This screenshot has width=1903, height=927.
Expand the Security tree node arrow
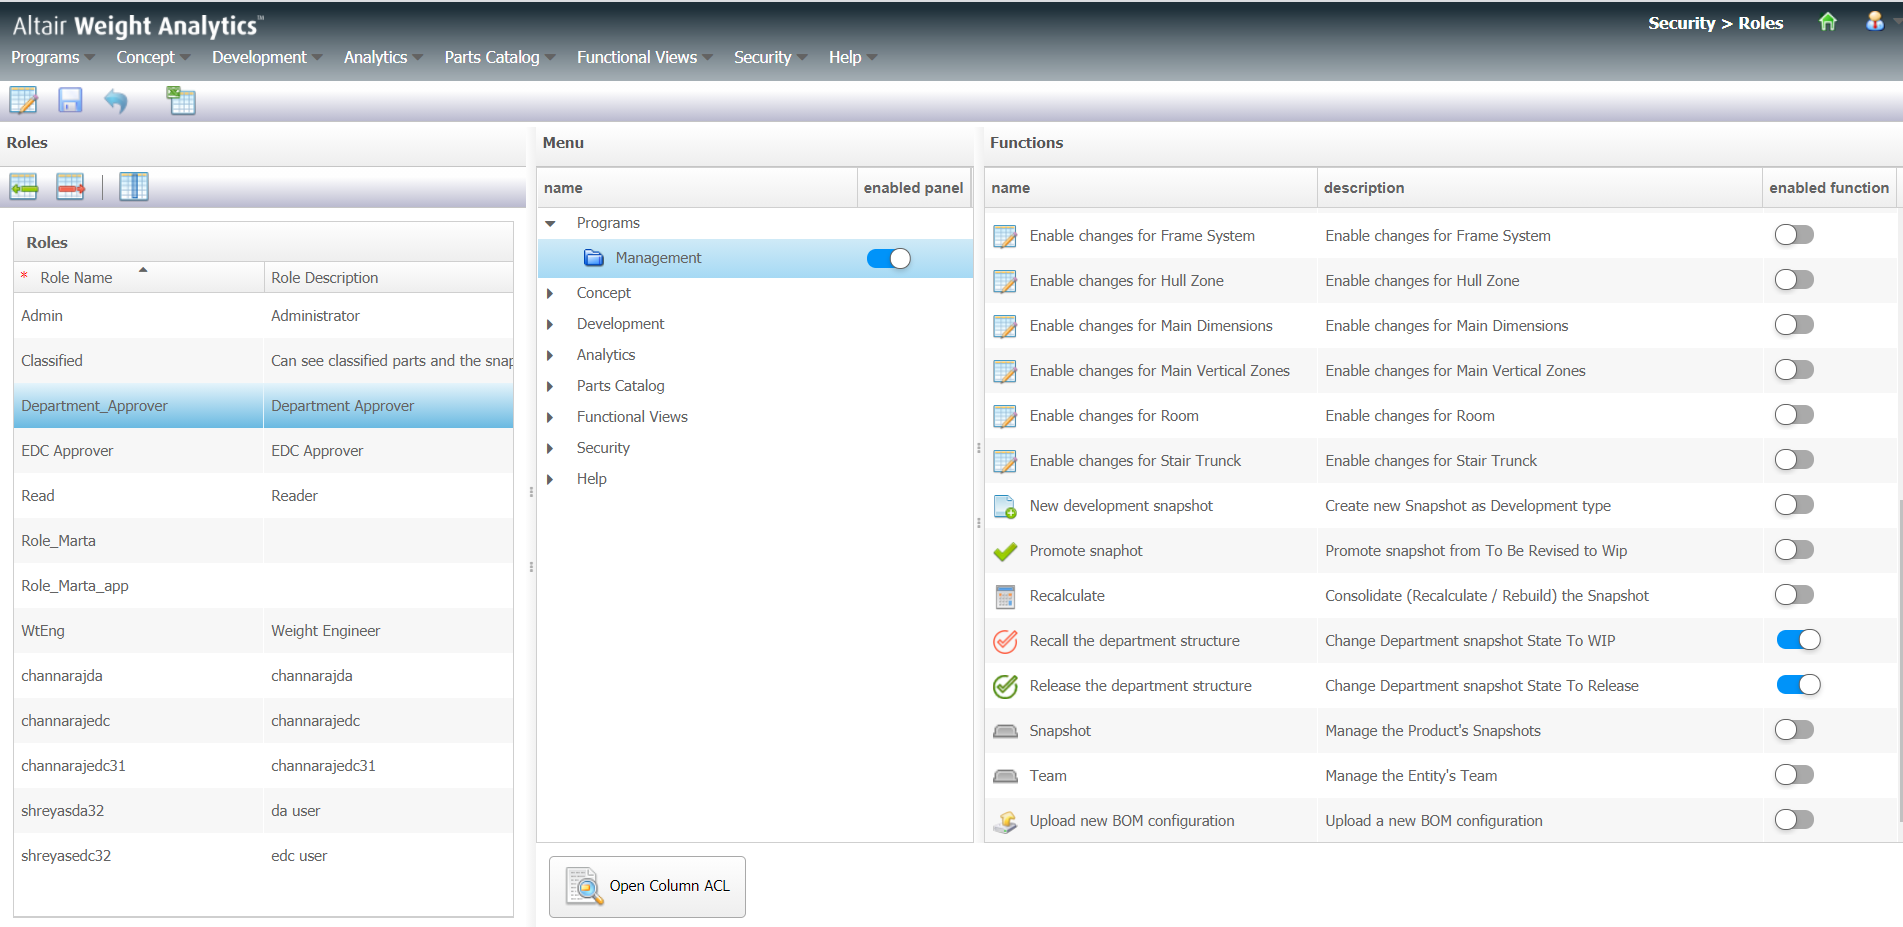point(550,448)
